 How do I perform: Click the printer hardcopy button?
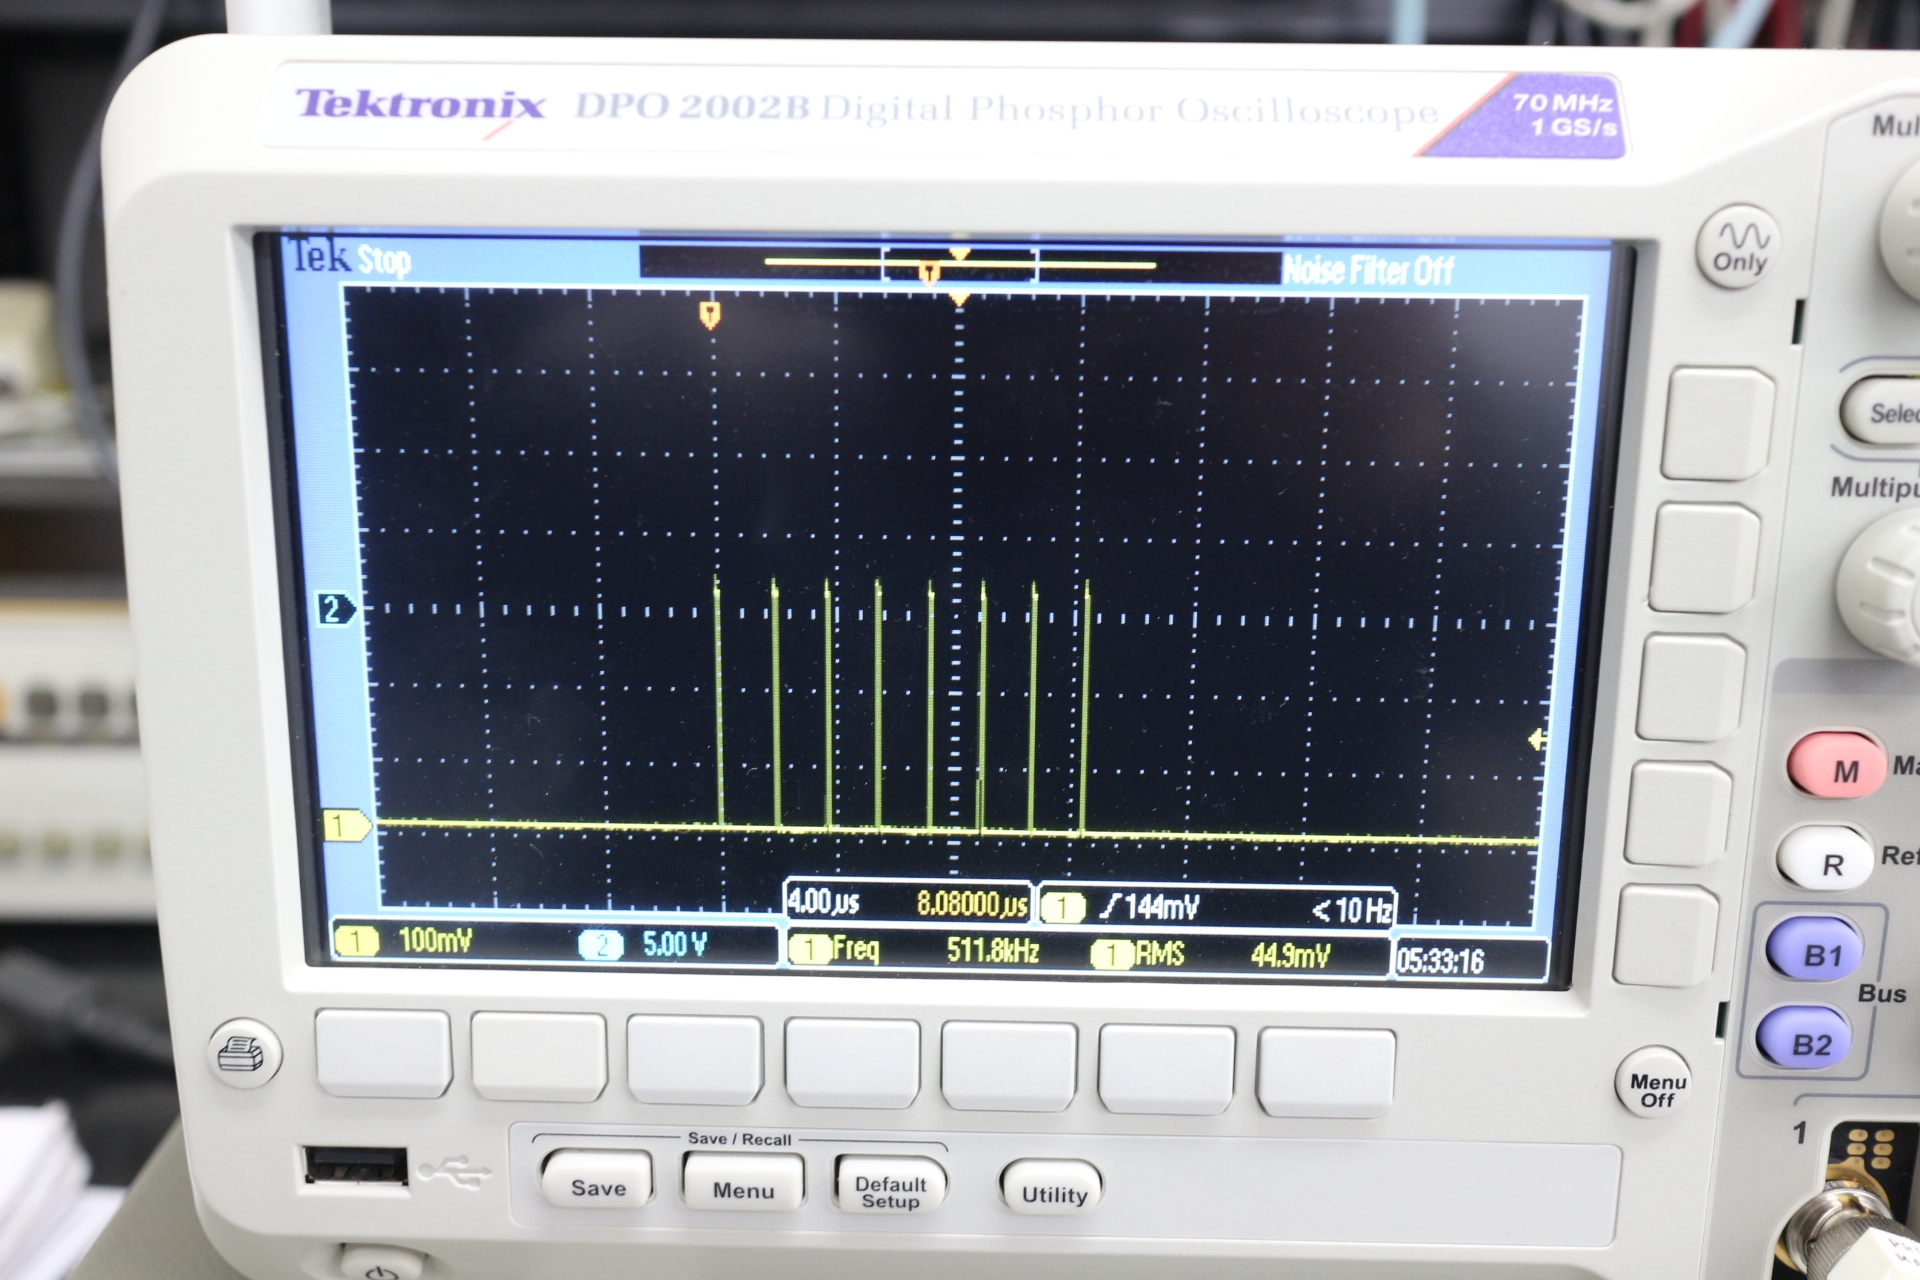coord(243,1054)
